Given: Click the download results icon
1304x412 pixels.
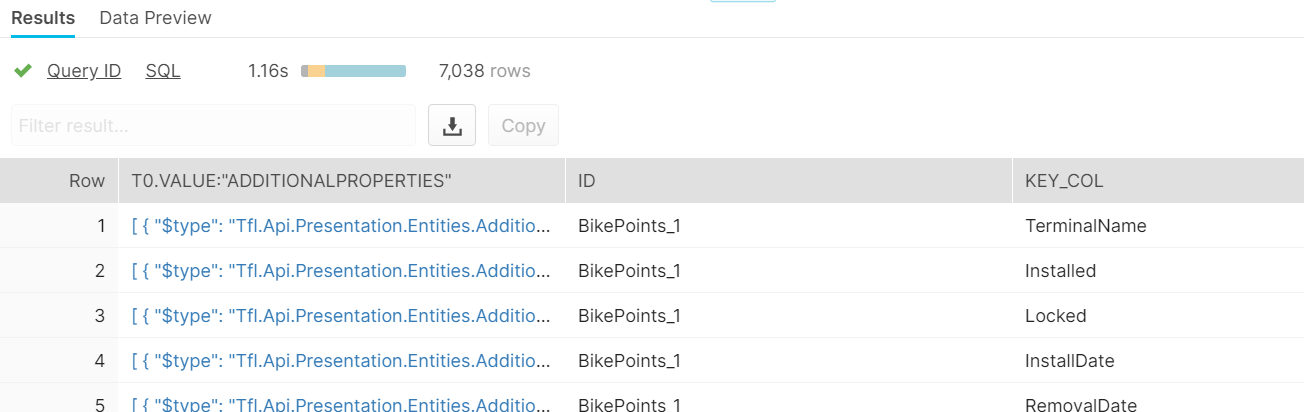Looking at the screenshot, I should click(x=452, y=126).
